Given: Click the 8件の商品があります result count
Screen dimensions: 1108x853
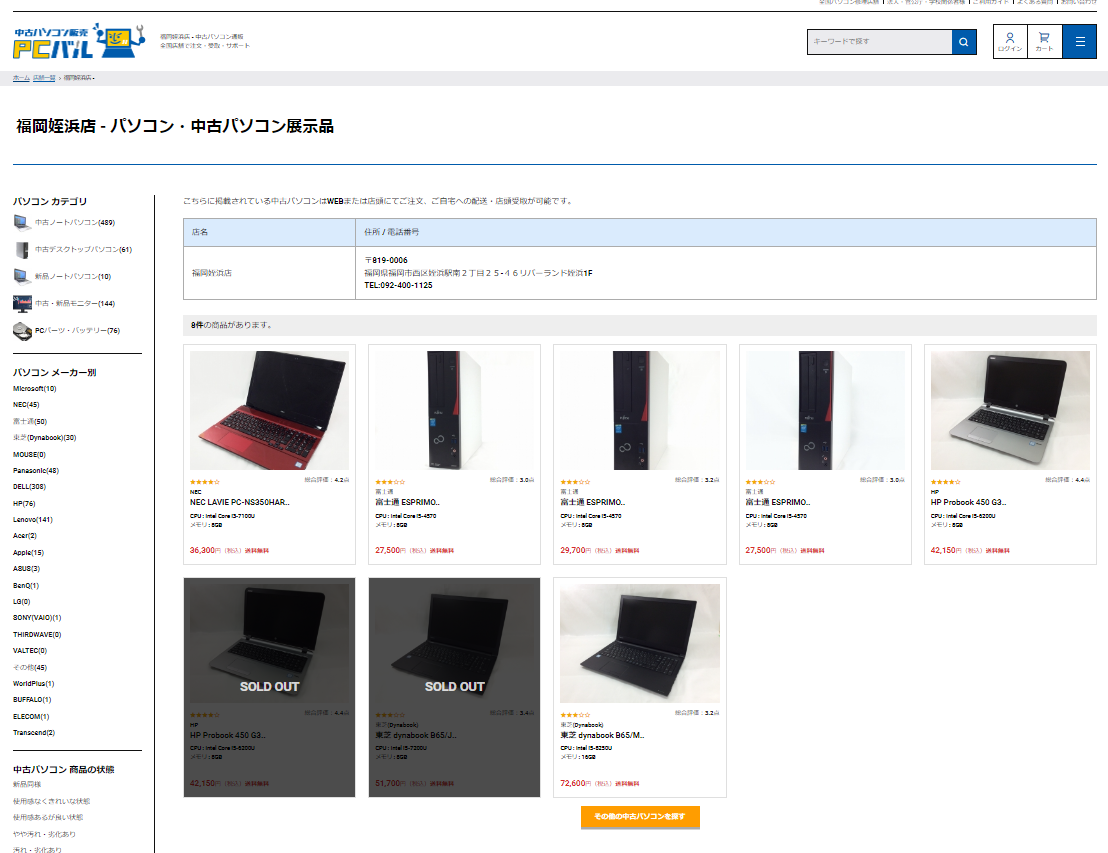Looking at the screenshot, I should (x=231, y=325).
